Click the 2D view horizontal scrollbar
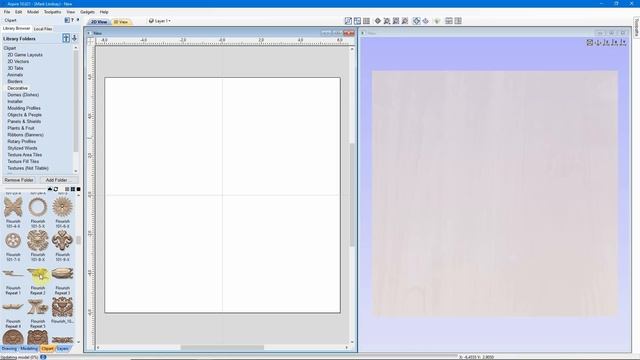640x360 pixels. coord(222,347)
